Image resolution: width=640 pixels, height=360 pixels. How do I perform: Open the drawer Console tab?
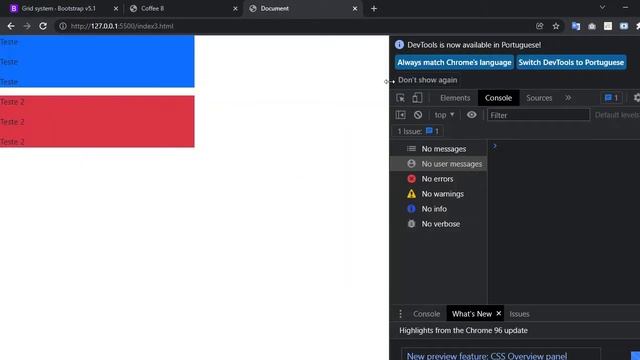click(x=427, y=314)
